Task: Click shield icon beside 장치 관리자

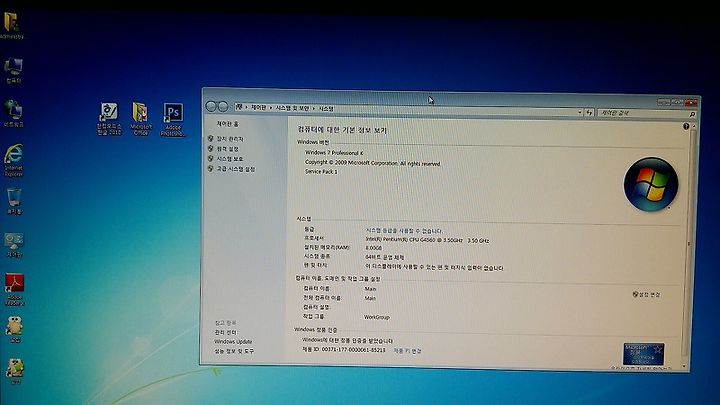Action: pyautogui.click(x=210, y=138)
